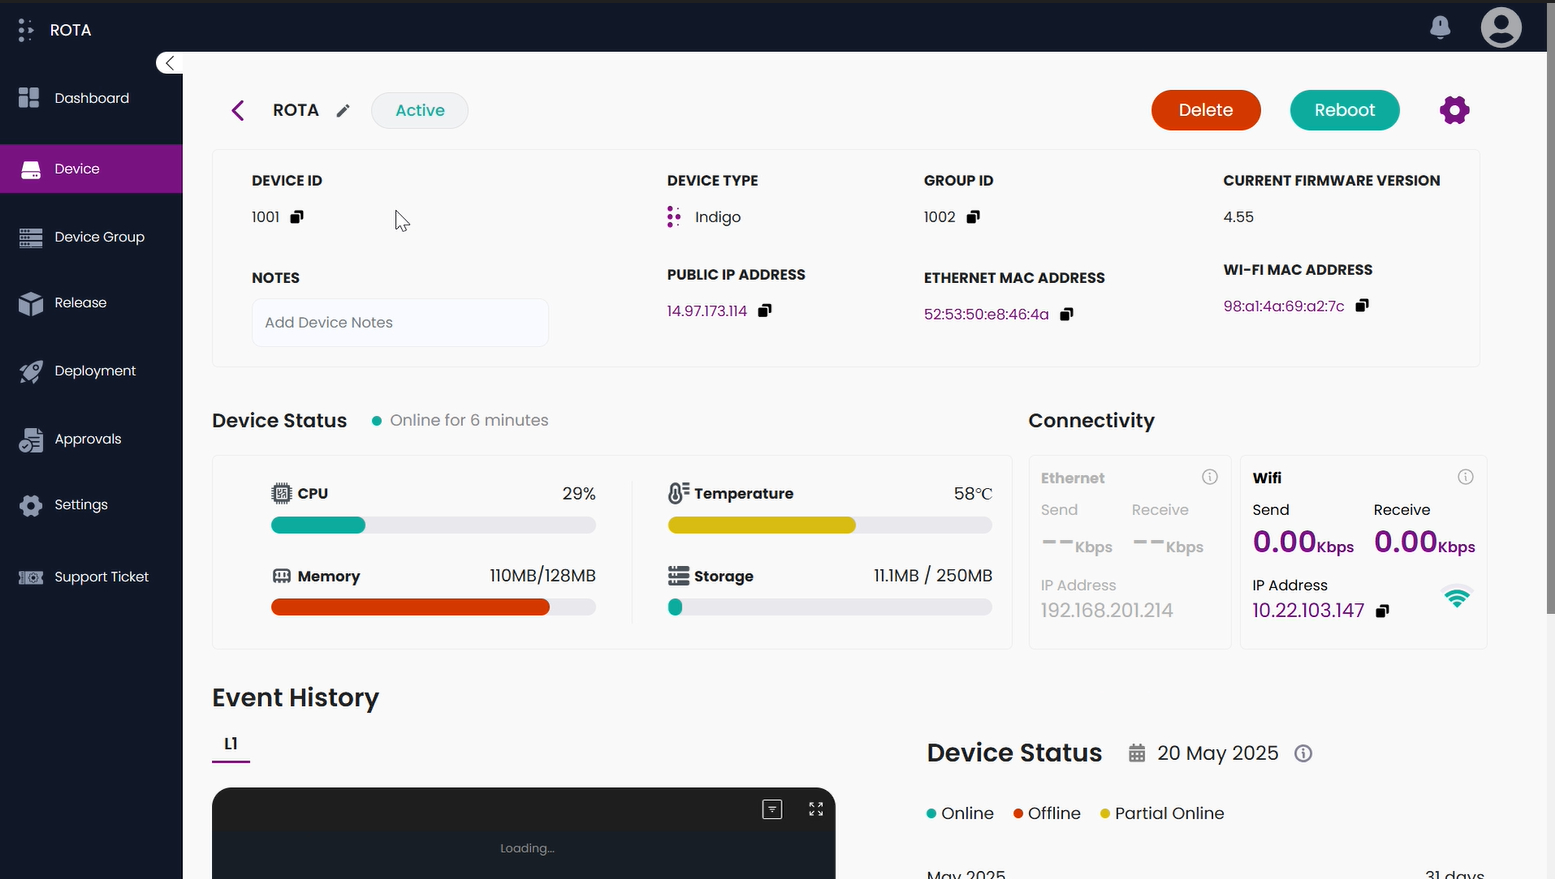This screenshot has height=879, width=1555.
Task: Click the Wifi info icon in Connectivity
Action: 1466,477
